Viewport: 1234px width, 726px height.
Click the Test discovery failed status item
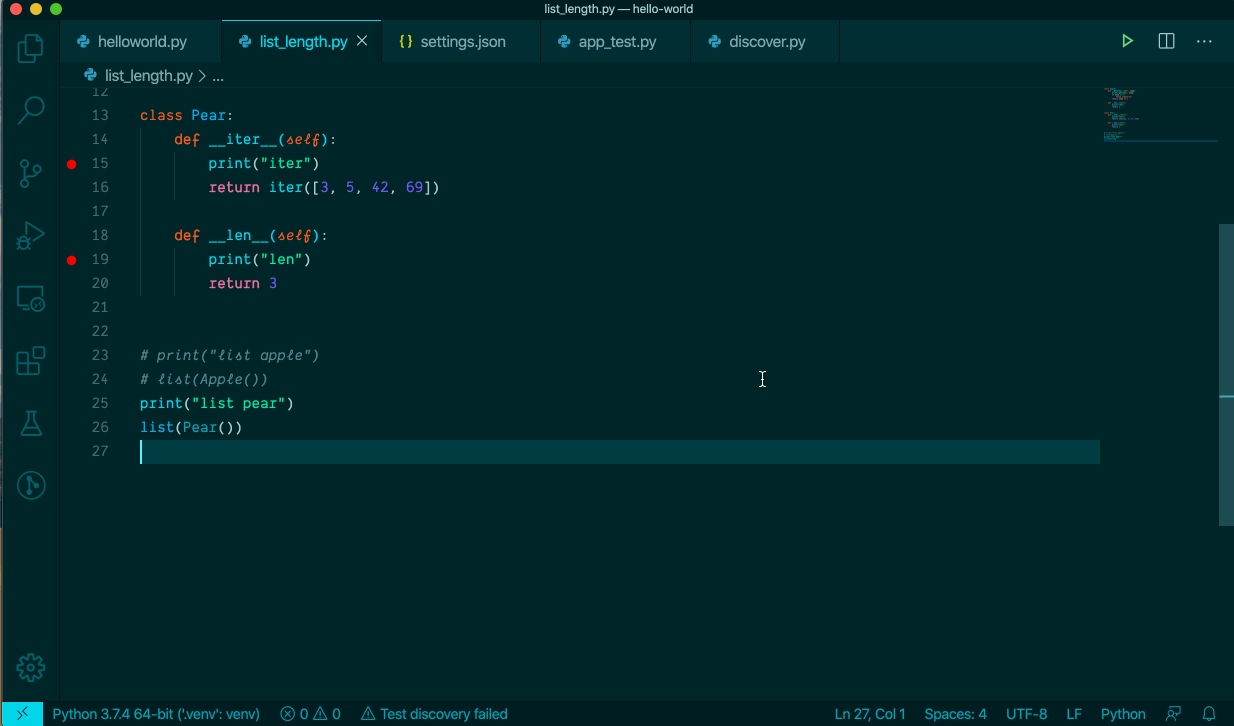coord(435,714)
